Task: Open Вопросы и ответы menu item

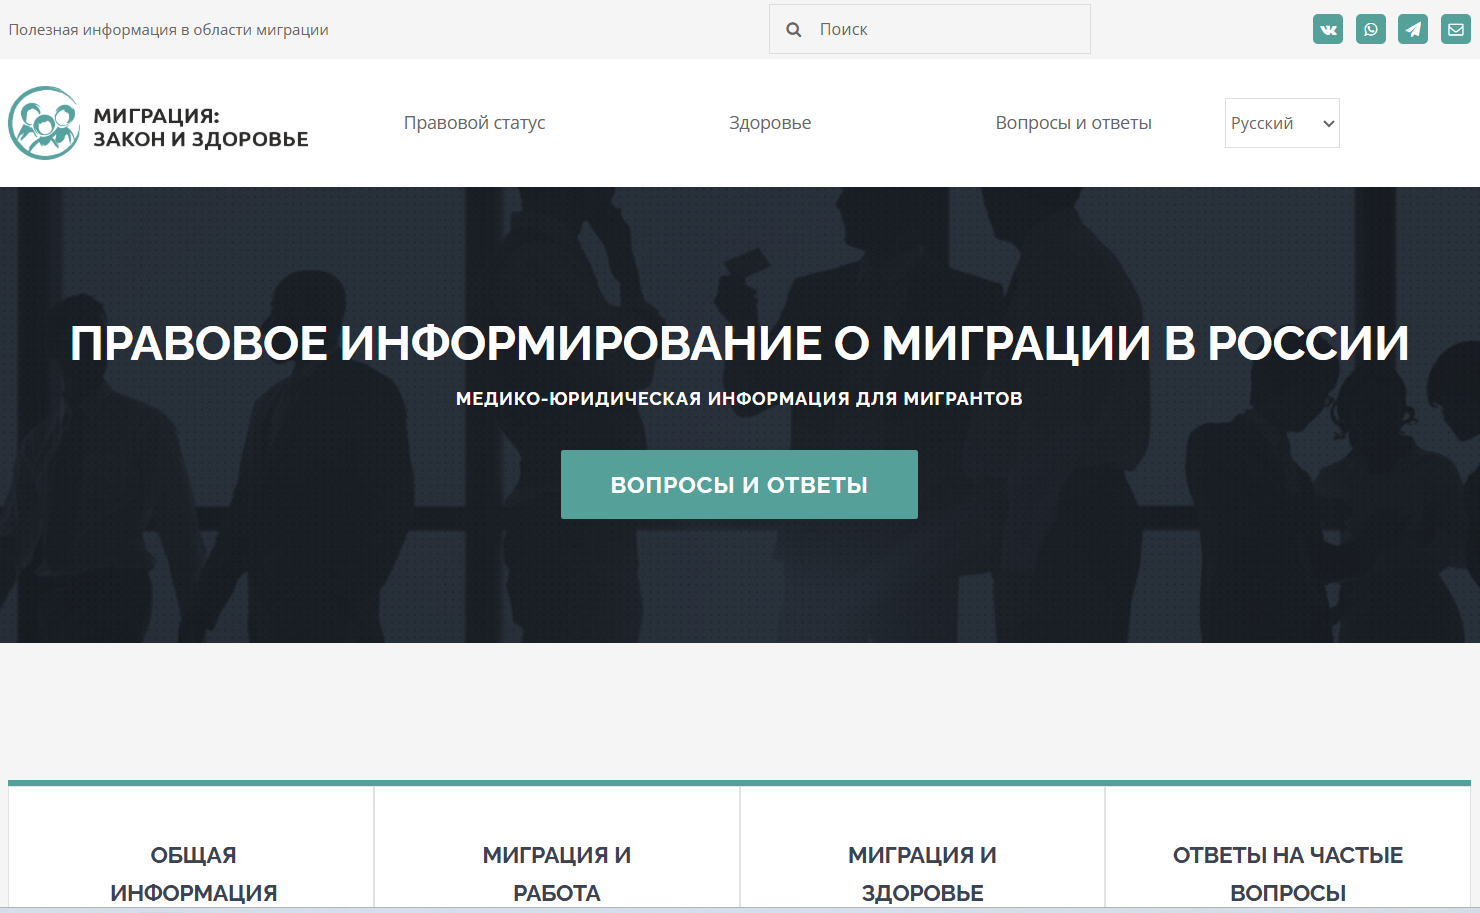Action: click(1074, 123)
